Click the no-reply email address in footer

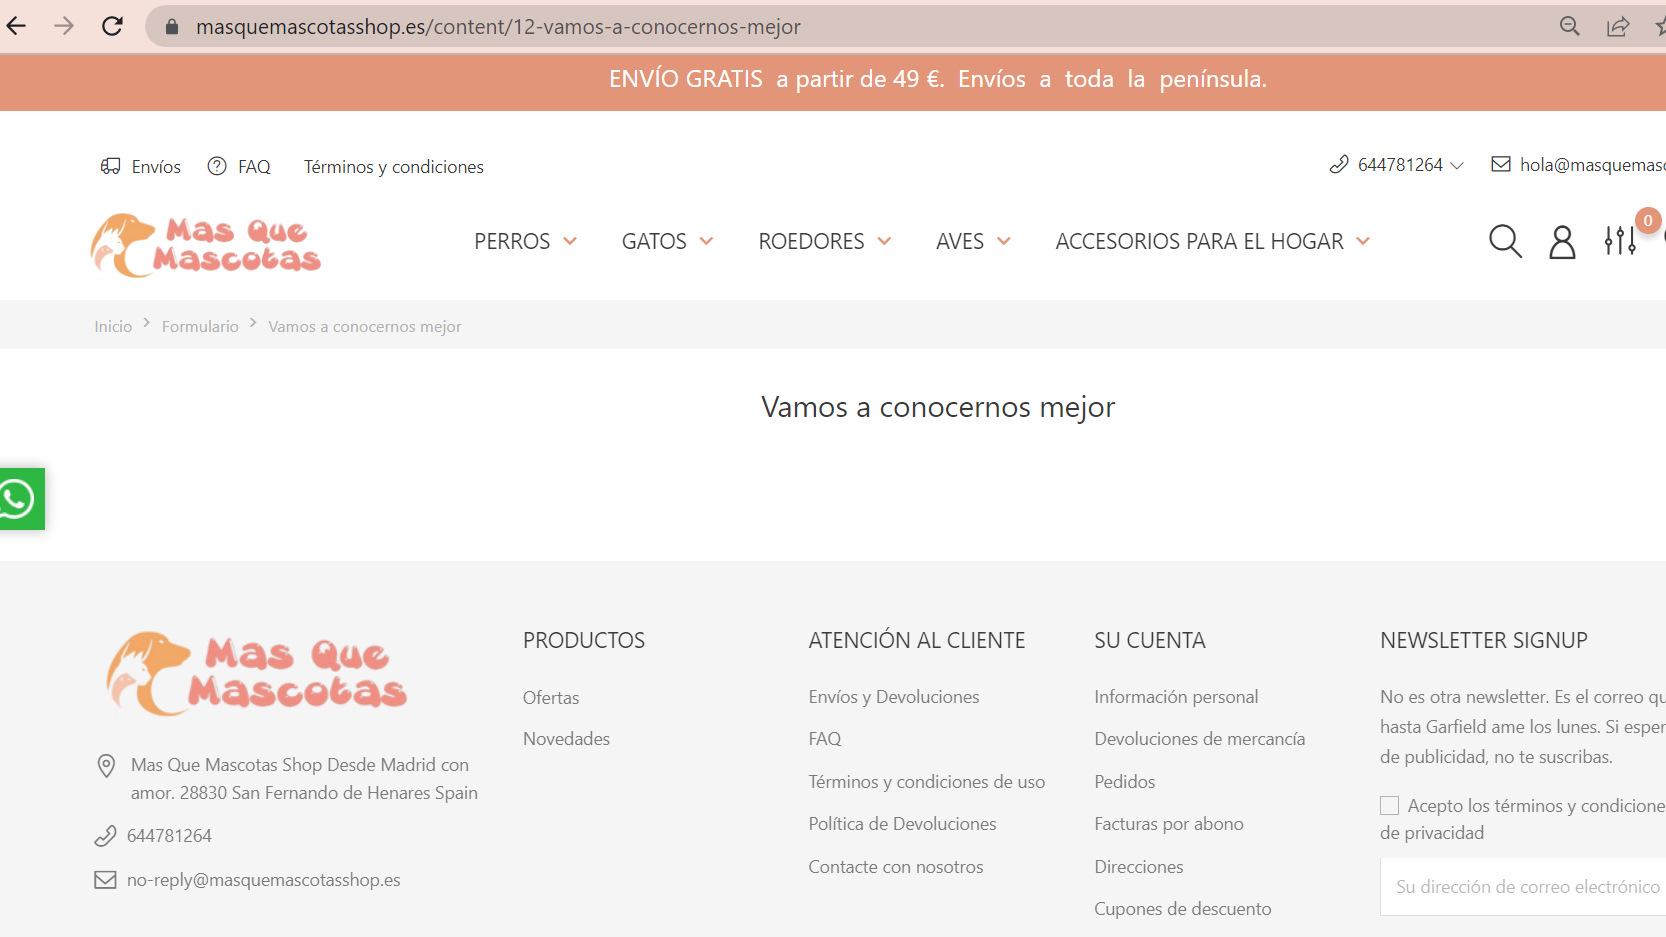264,880
